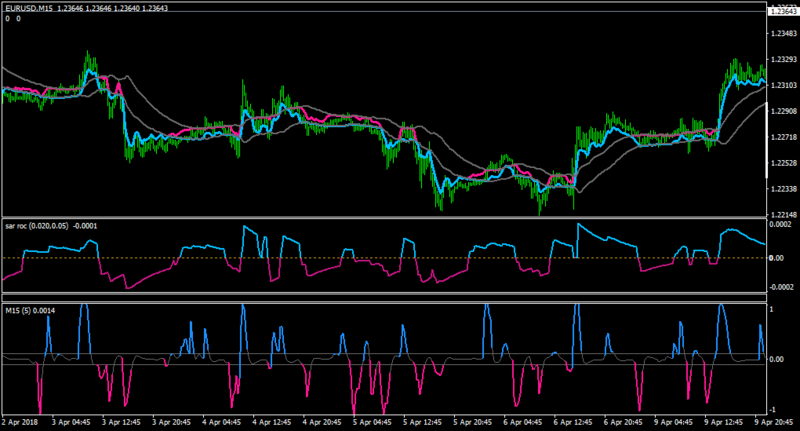The height and width of the screenshot is (431, 800).
Task: Click the 0.00 level on sar roc scale
Action: pyautogui.click(x=776, y=258)
